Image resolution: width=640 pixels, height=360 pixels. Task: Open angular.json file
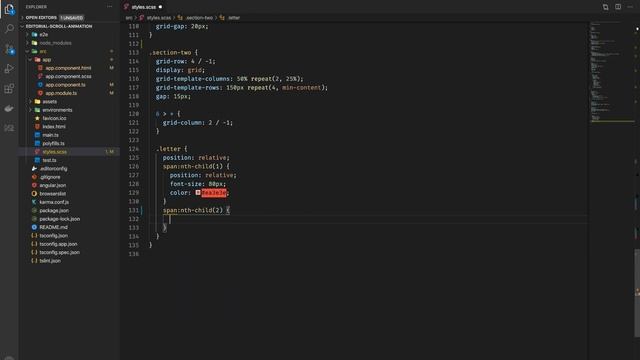point(52,185)
